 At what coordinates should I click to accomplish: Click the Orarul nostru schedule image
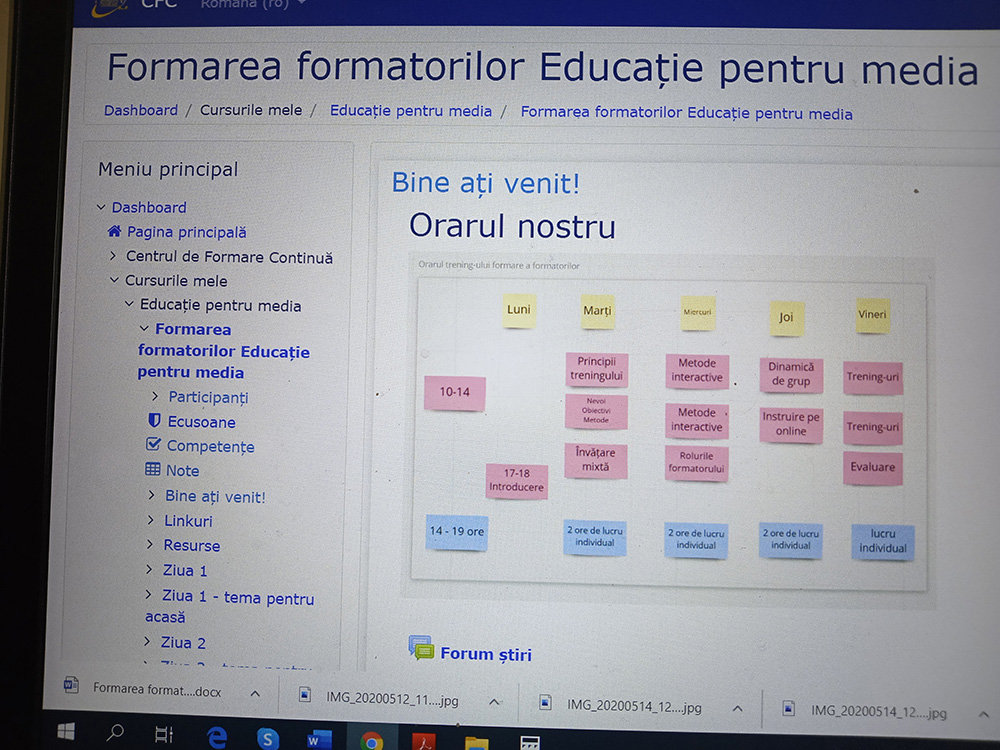pyautogui.click(x=668, y=430)
